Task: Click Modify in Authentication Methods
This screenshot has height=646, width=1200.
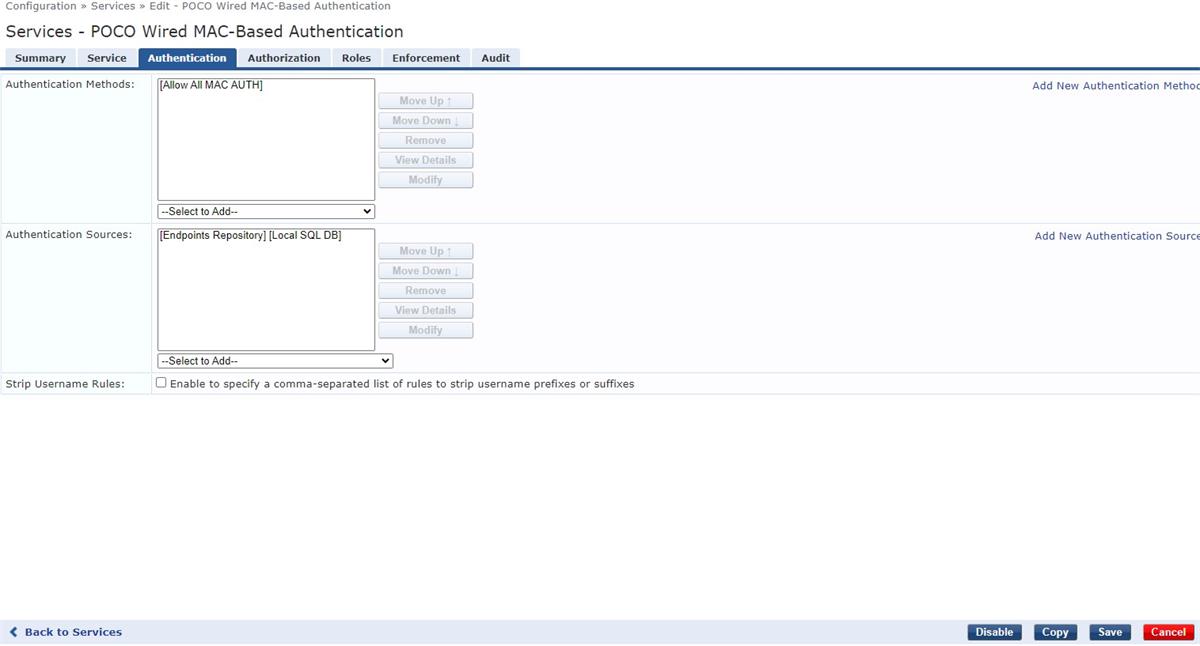Action: [x=426, y=180]
